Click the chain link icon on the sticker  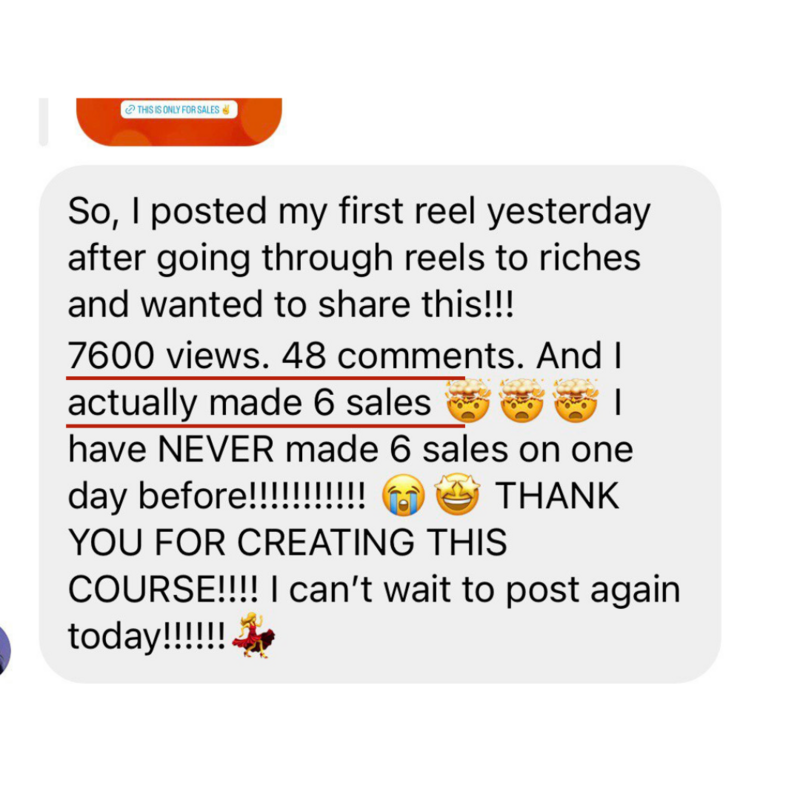[x=130, y=110]
